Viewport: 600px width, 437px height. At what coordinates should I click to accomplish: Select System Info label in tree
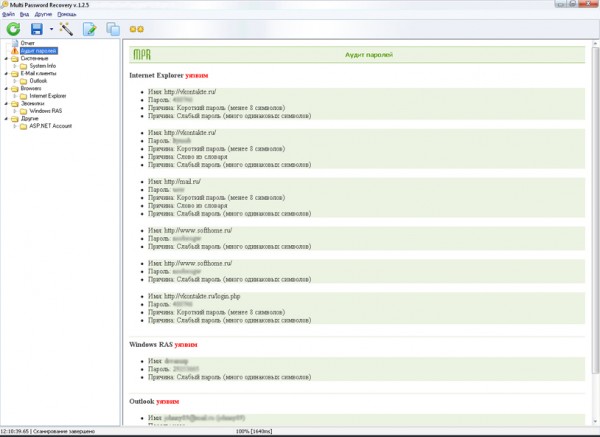coord(42,66)
